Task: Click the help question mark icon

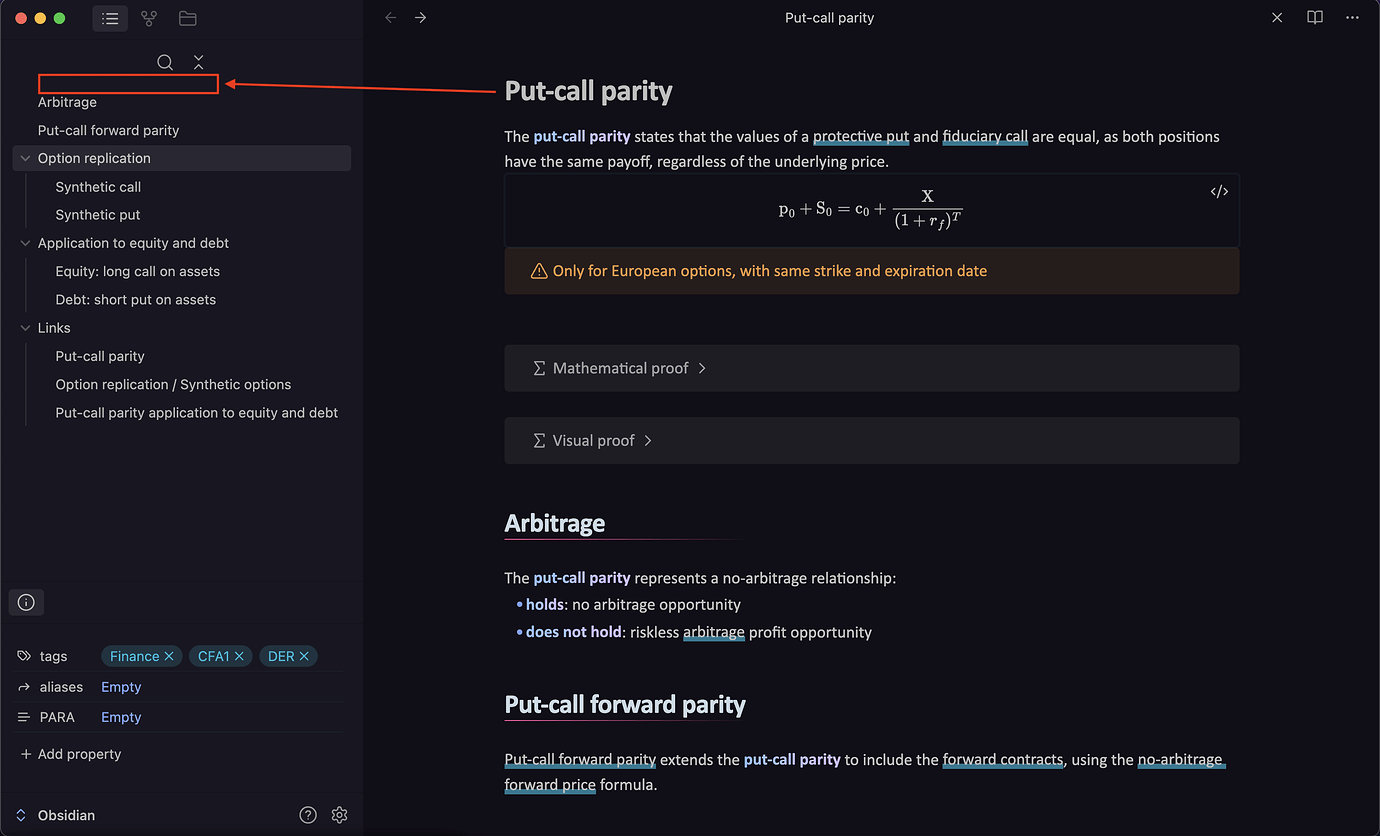Action: click(x=308, y=815)
